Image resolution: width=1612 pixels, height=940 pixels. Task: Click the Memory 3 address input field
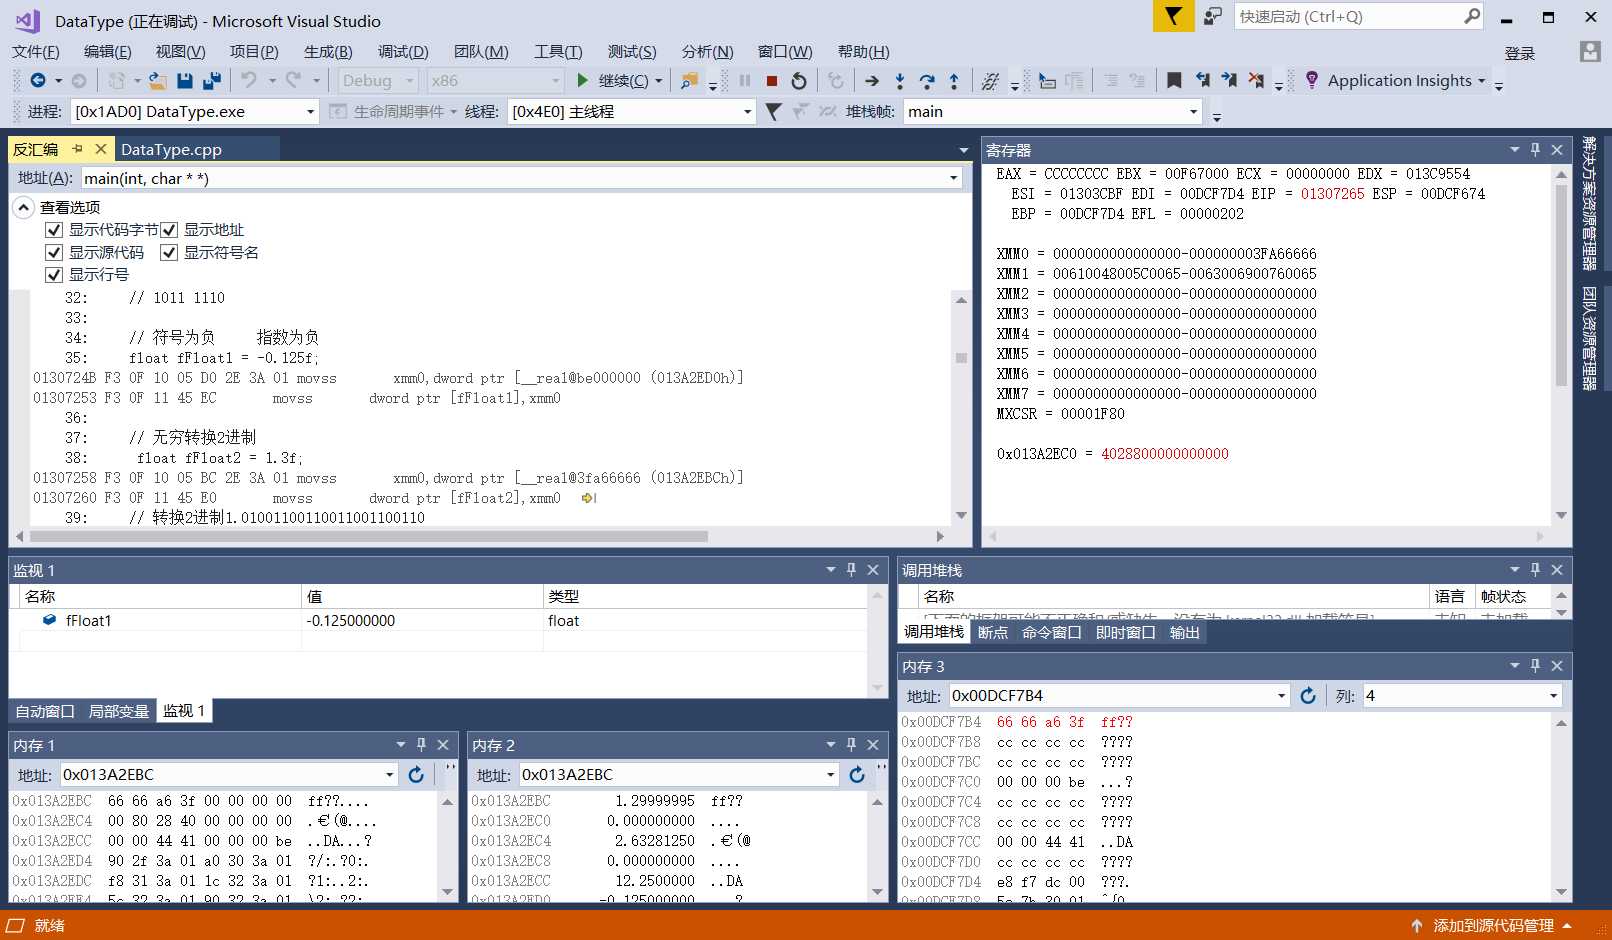[1112, 696]
